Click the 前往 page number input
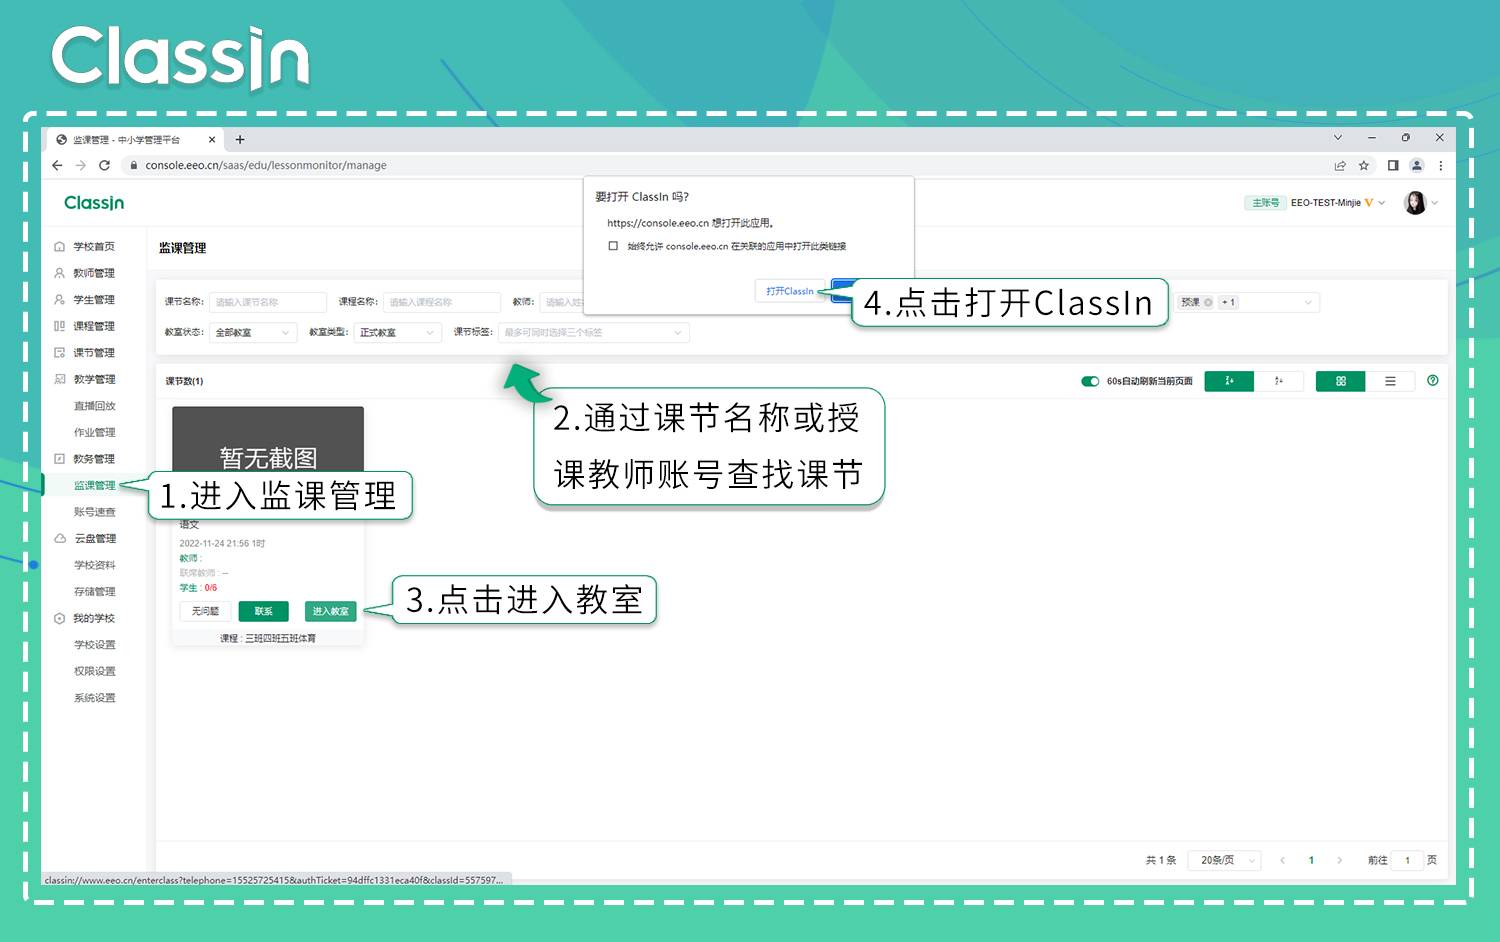The height and width of the screenshot is (942, 1500). [1407, 860]
